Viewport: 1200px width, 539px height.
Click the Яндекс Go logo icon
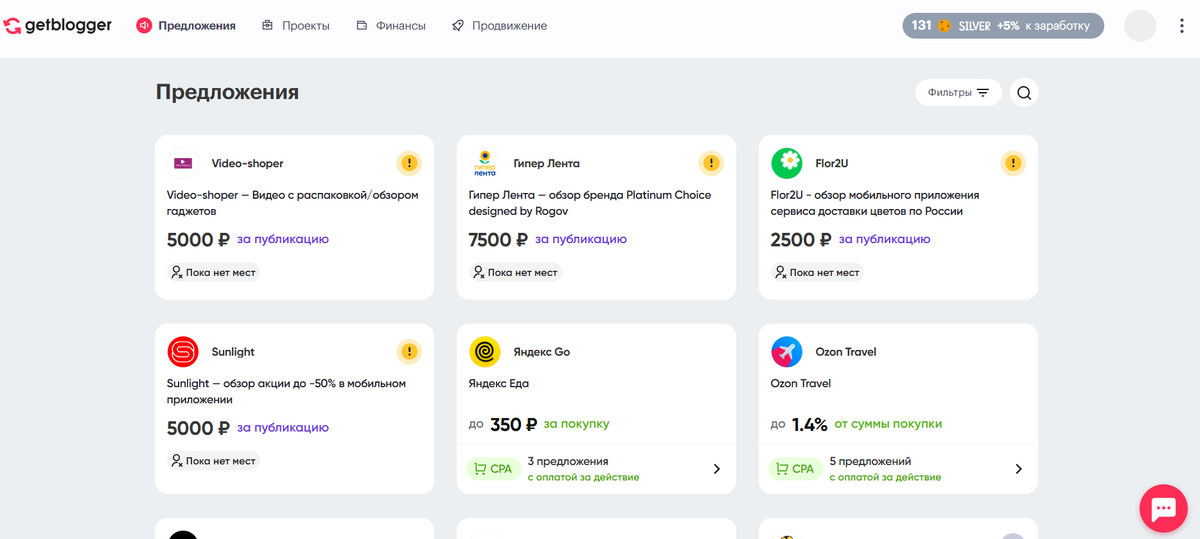coord(485,352)
